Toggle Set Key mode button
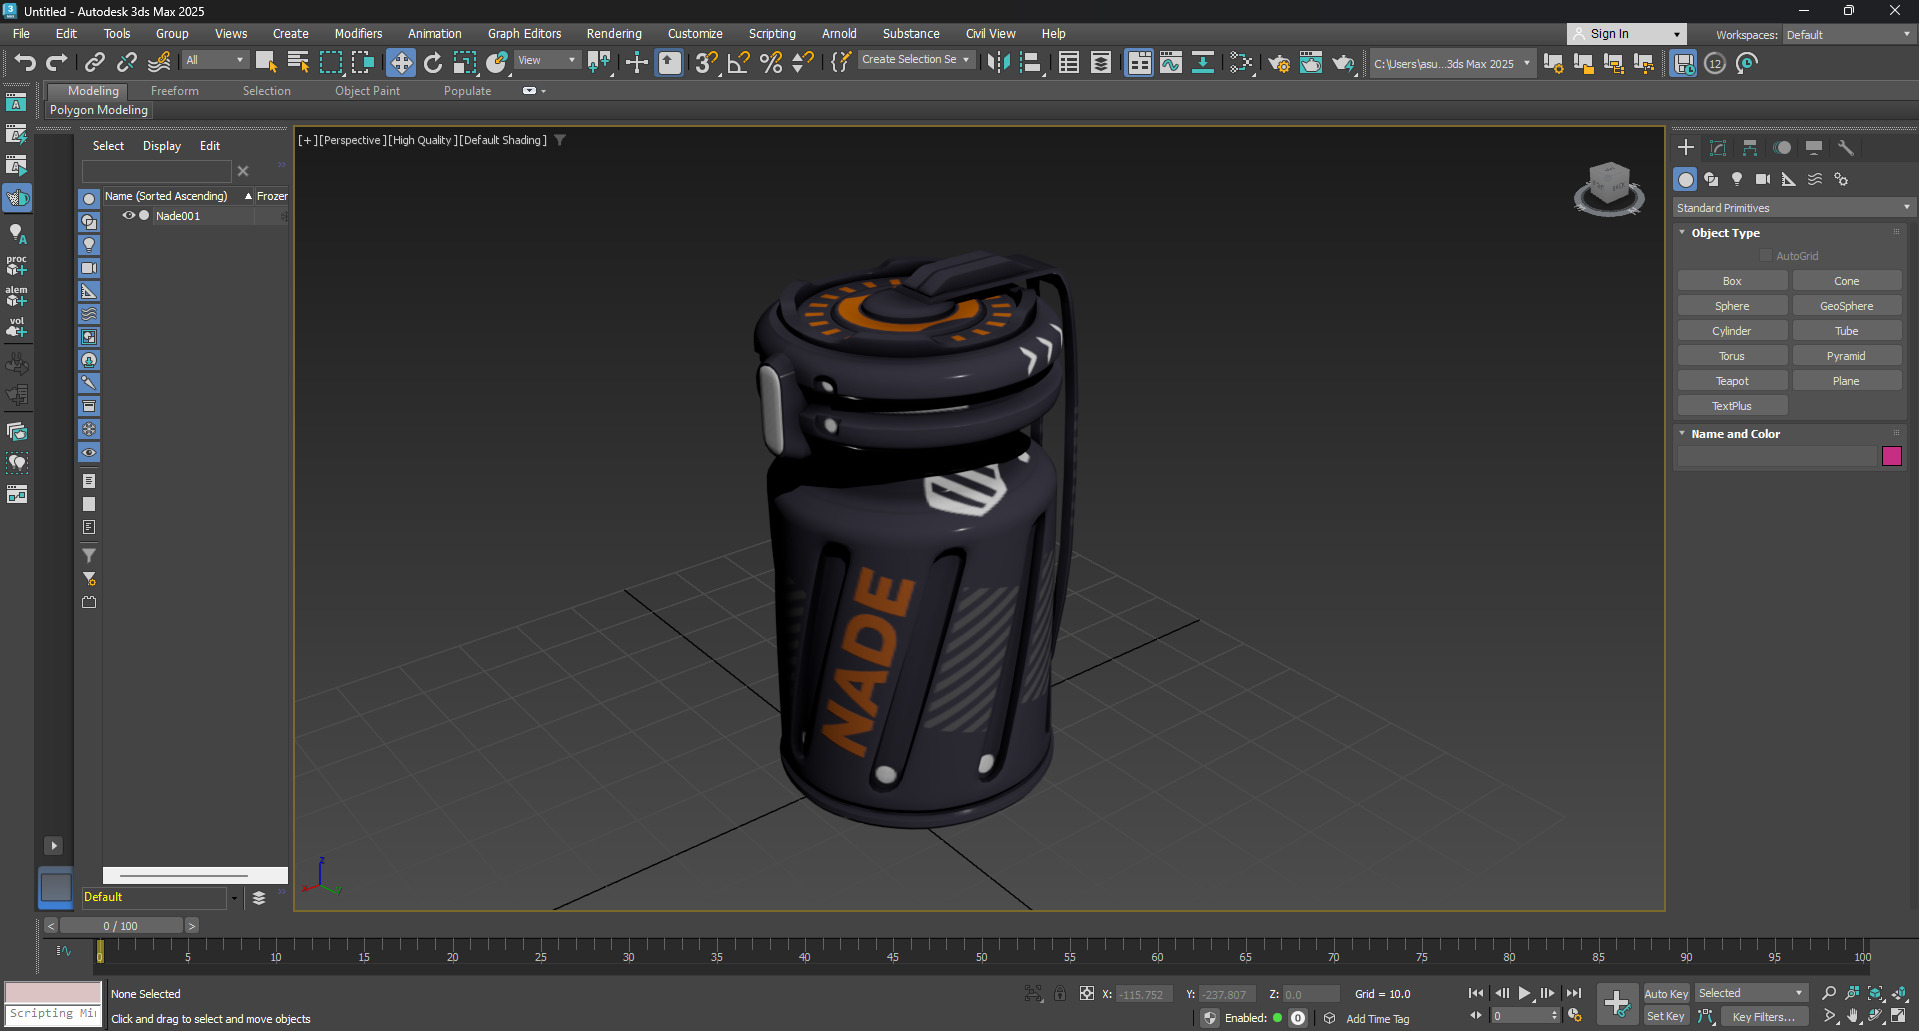Viewport: 1919px width, 1031px height. coord(1666,1016)
